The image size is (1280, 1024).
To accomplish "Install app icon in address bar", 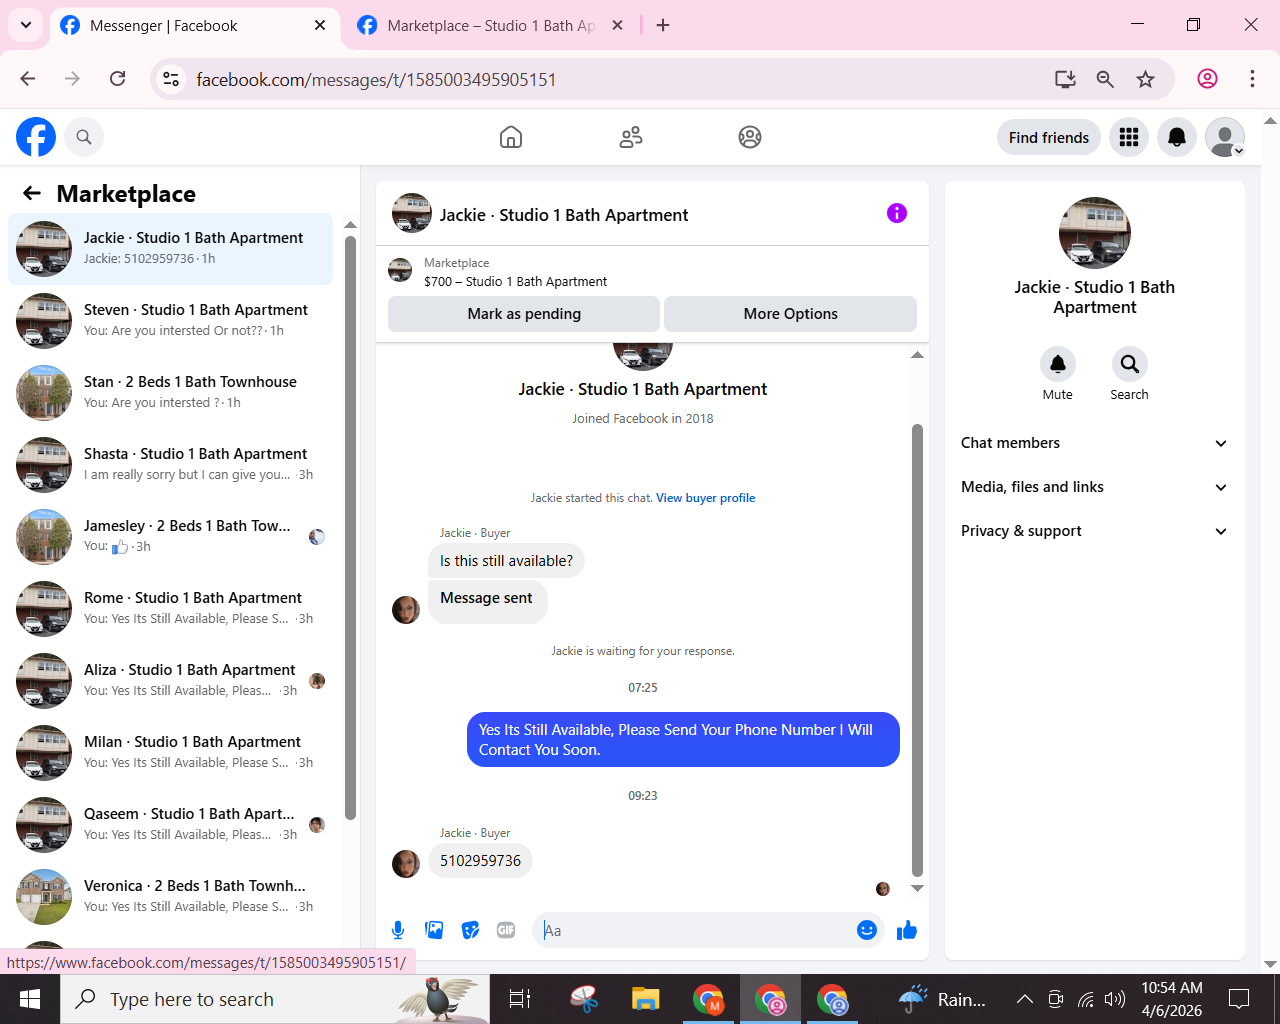I will (1065, 79).
